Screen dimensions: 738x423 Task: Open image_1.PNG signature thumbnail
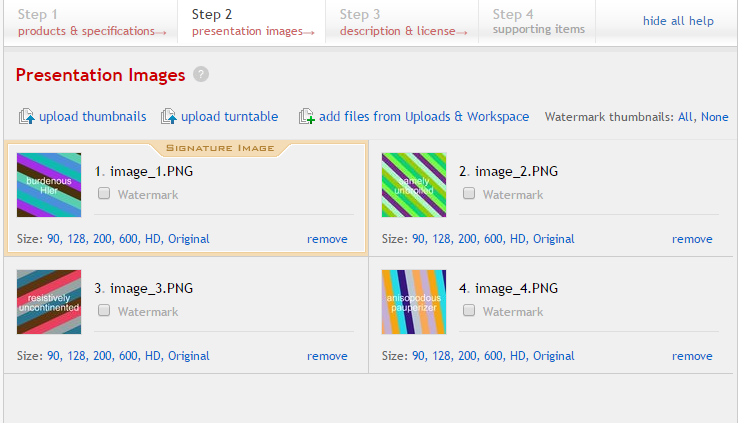[49, 185]
